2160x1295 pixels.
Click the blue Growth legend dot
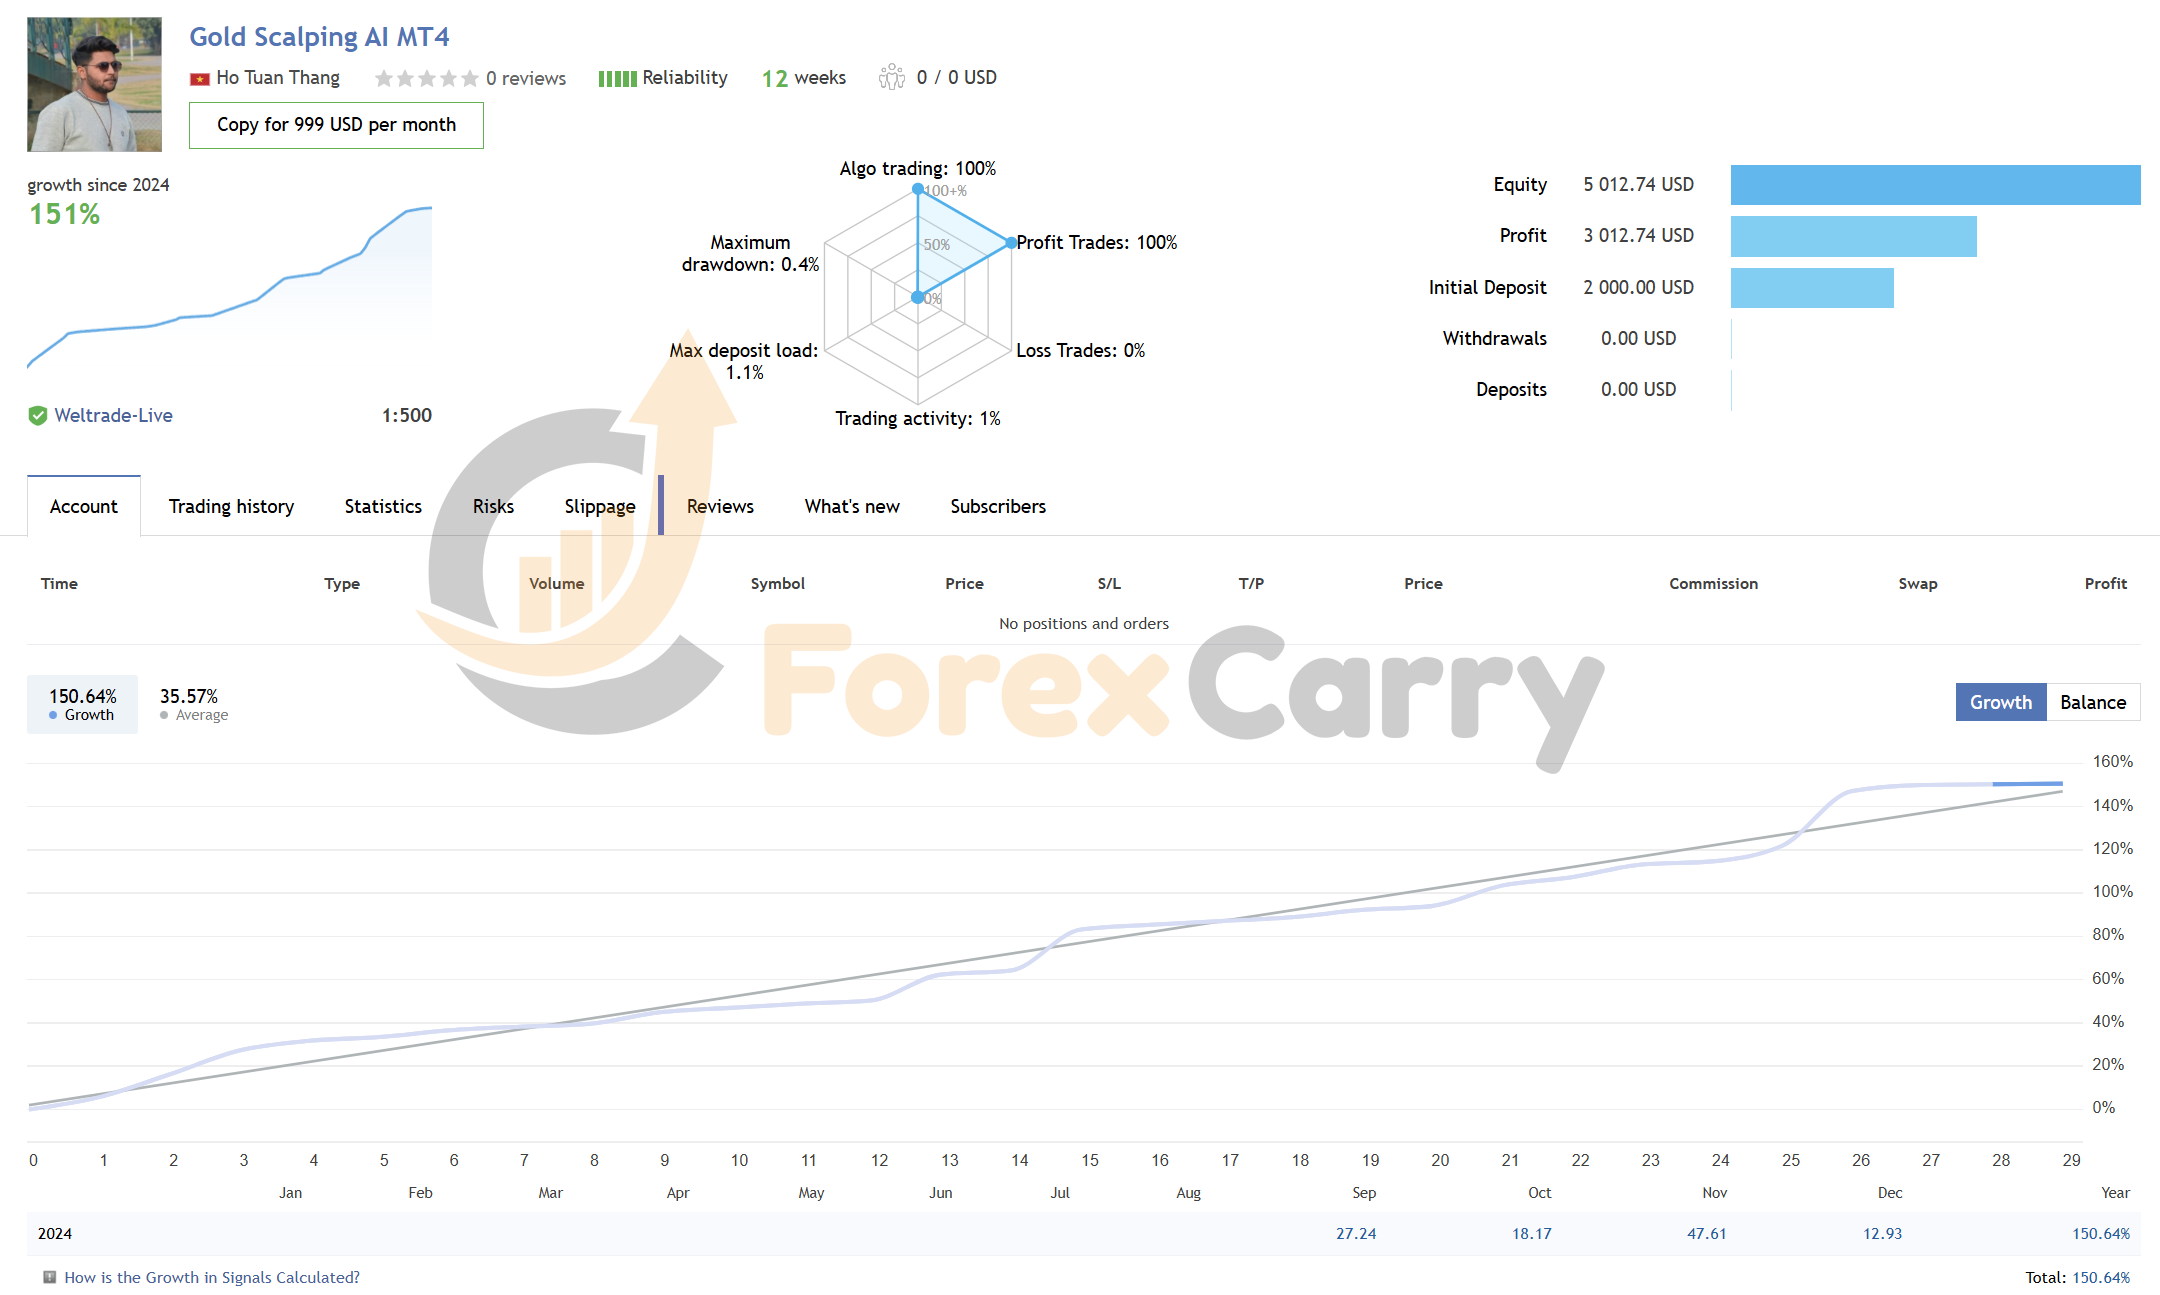click(53, 716)
